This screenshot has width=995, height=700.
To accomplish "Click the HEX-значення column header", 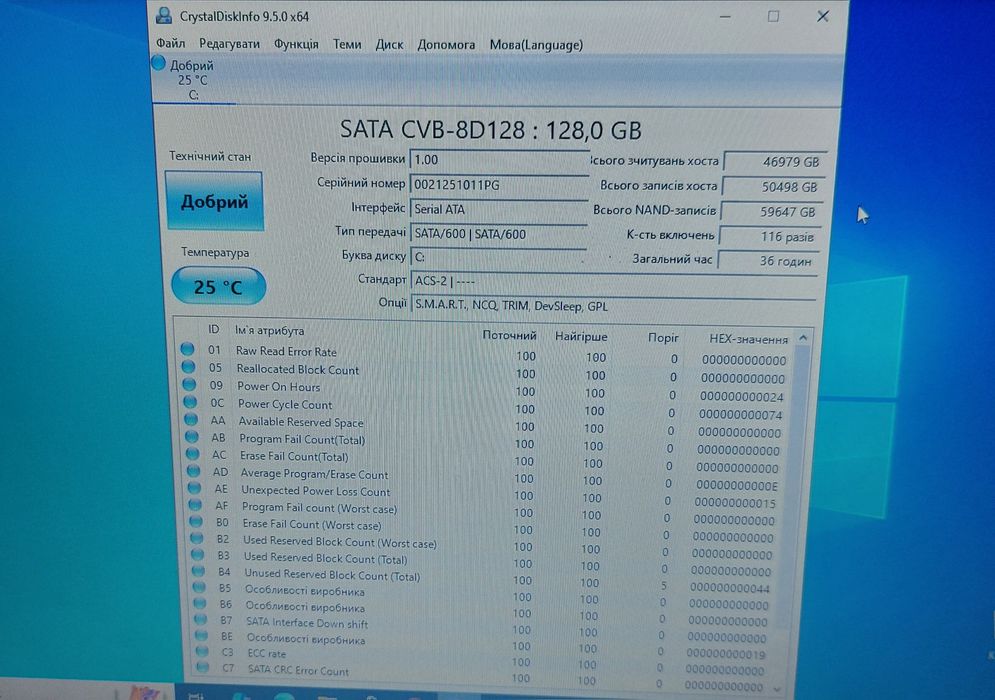I will click(x=748, y=340).
